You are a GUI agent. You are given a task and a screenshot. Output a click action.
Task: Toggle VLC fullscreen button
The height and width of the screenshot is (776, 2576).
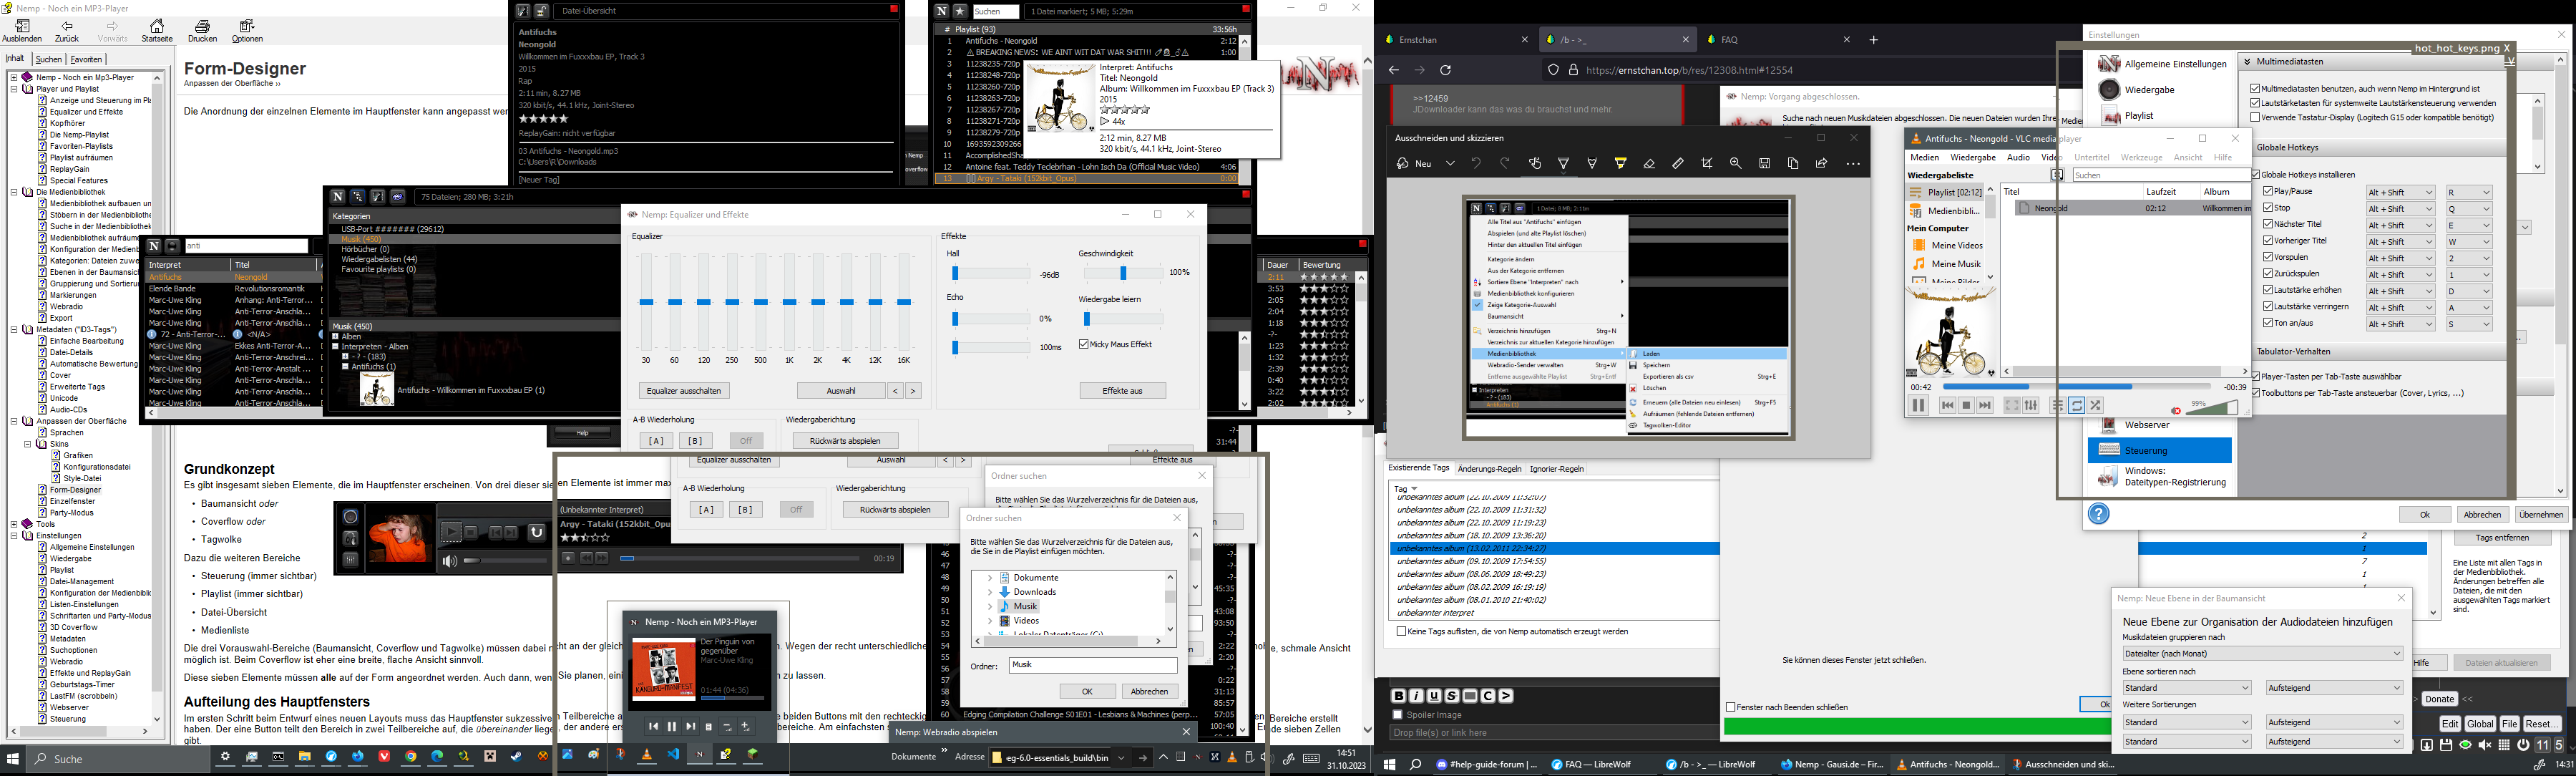click(2012, 405)
